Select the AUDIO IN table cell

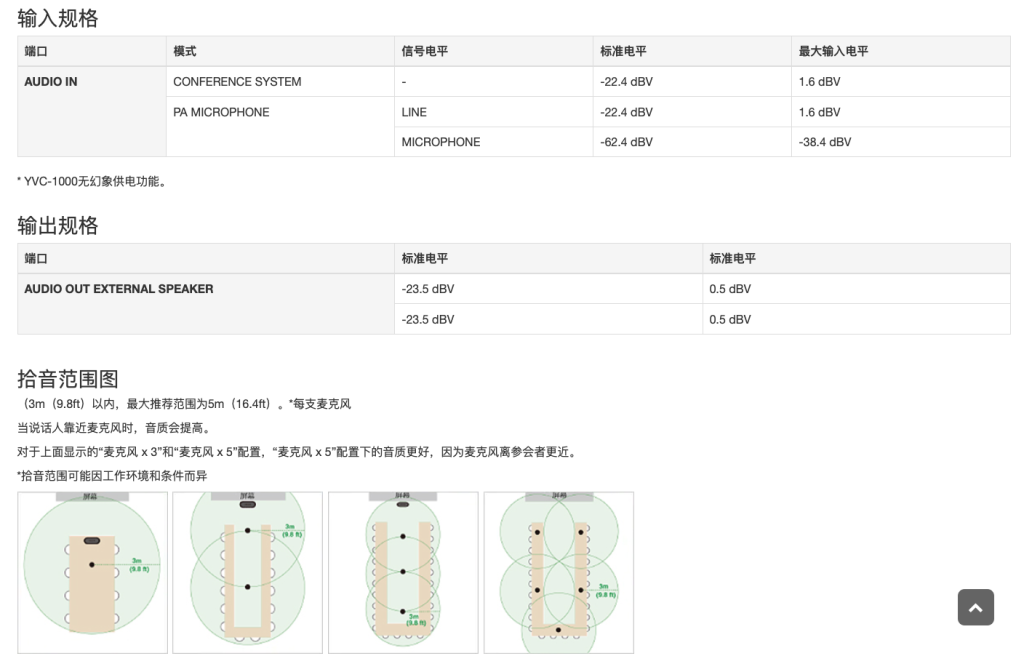tap(52, 81)
